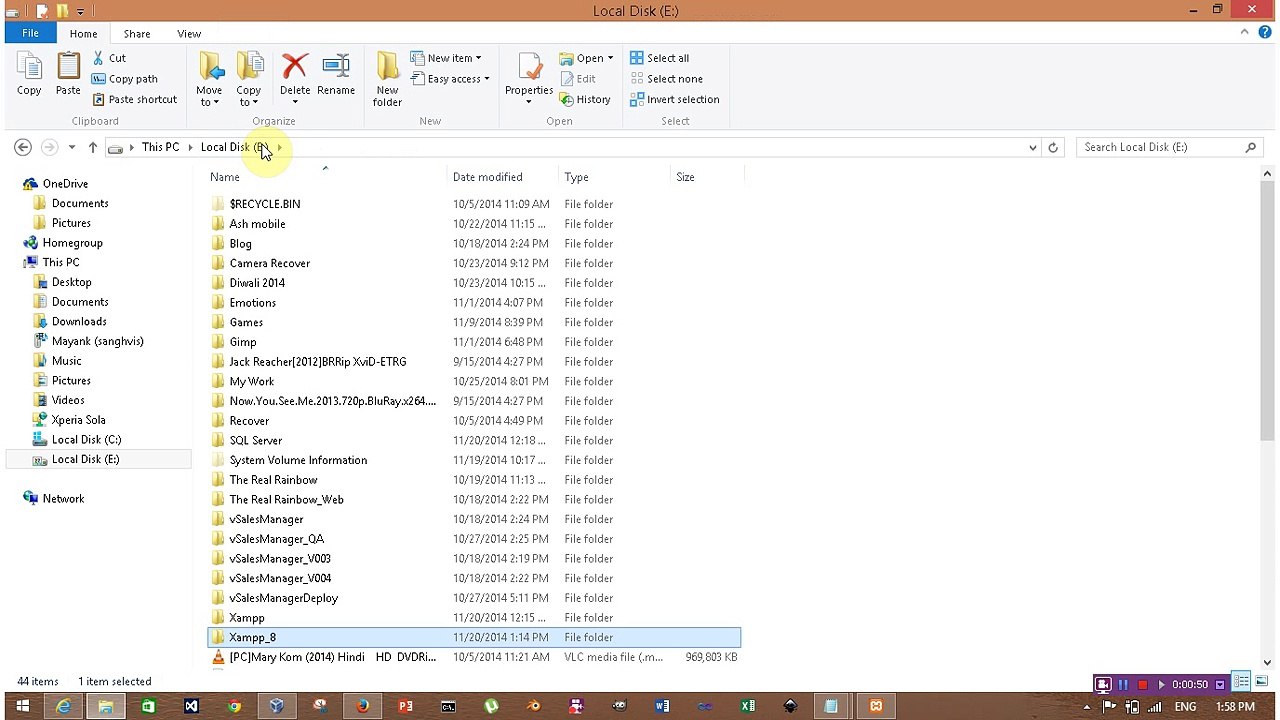Viewport: 1280px width, 720px height.
Task: Create a New folder from the ribbon
Action: pos(387,79)
